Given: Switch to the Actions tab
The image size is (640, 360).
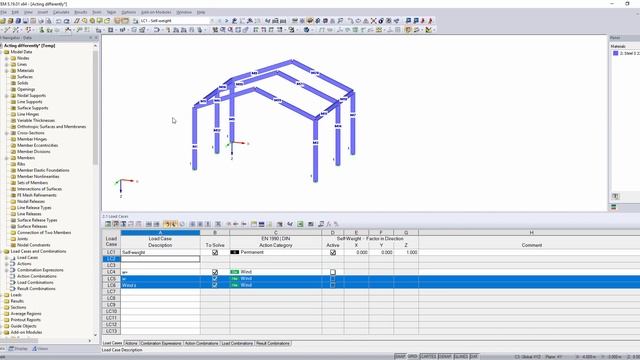Looking at the screenshot, I should (x=131, y=343).
